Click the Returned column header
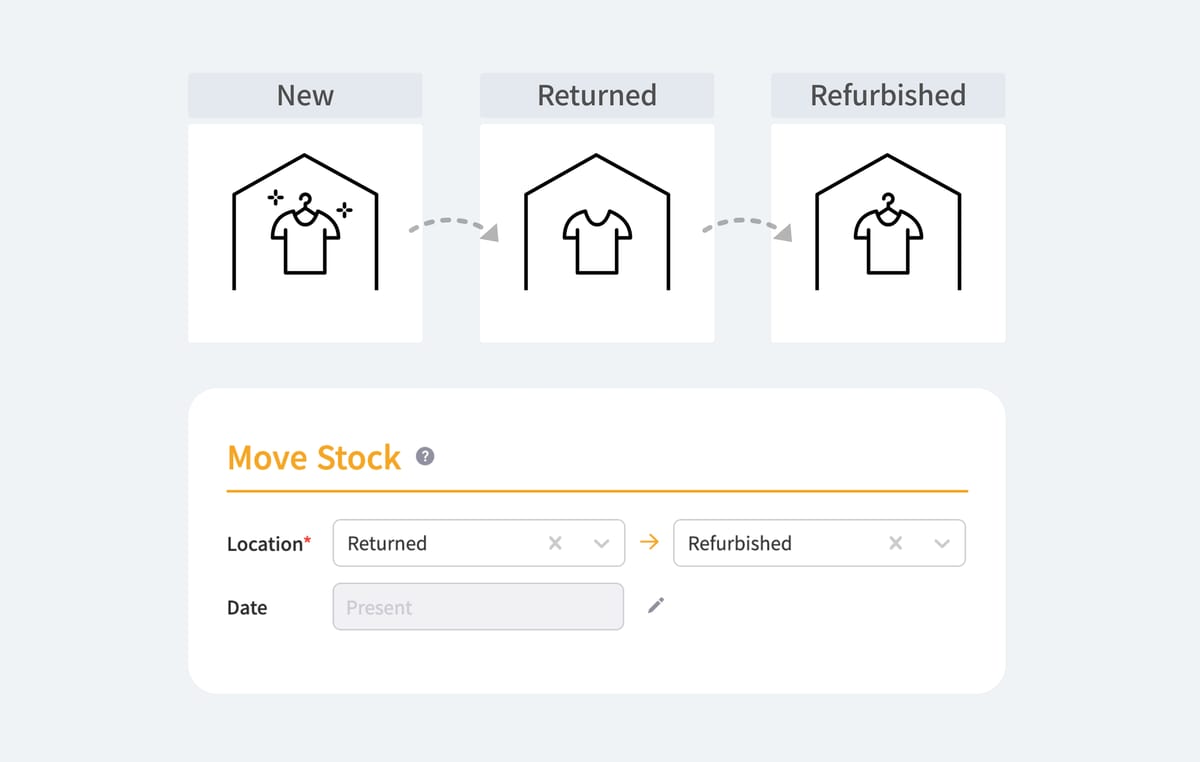The width and height of the screenshot is (1200, 762). click(597, 95)
